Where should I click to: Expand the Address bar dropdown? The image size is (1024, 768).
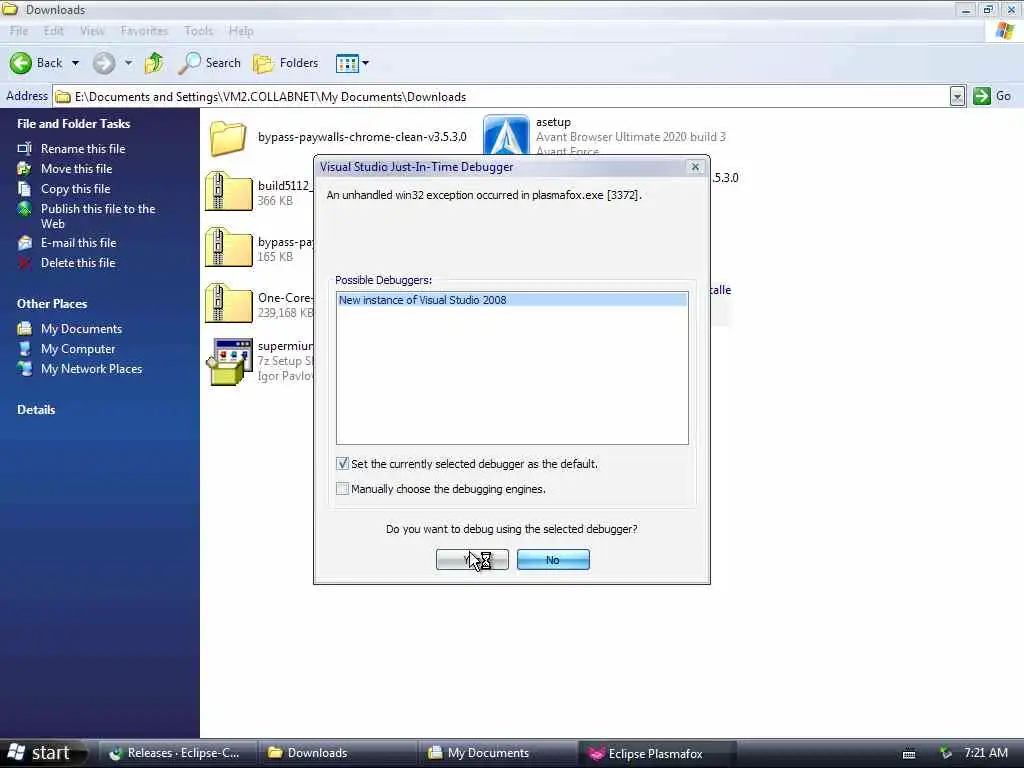(957, 97)
